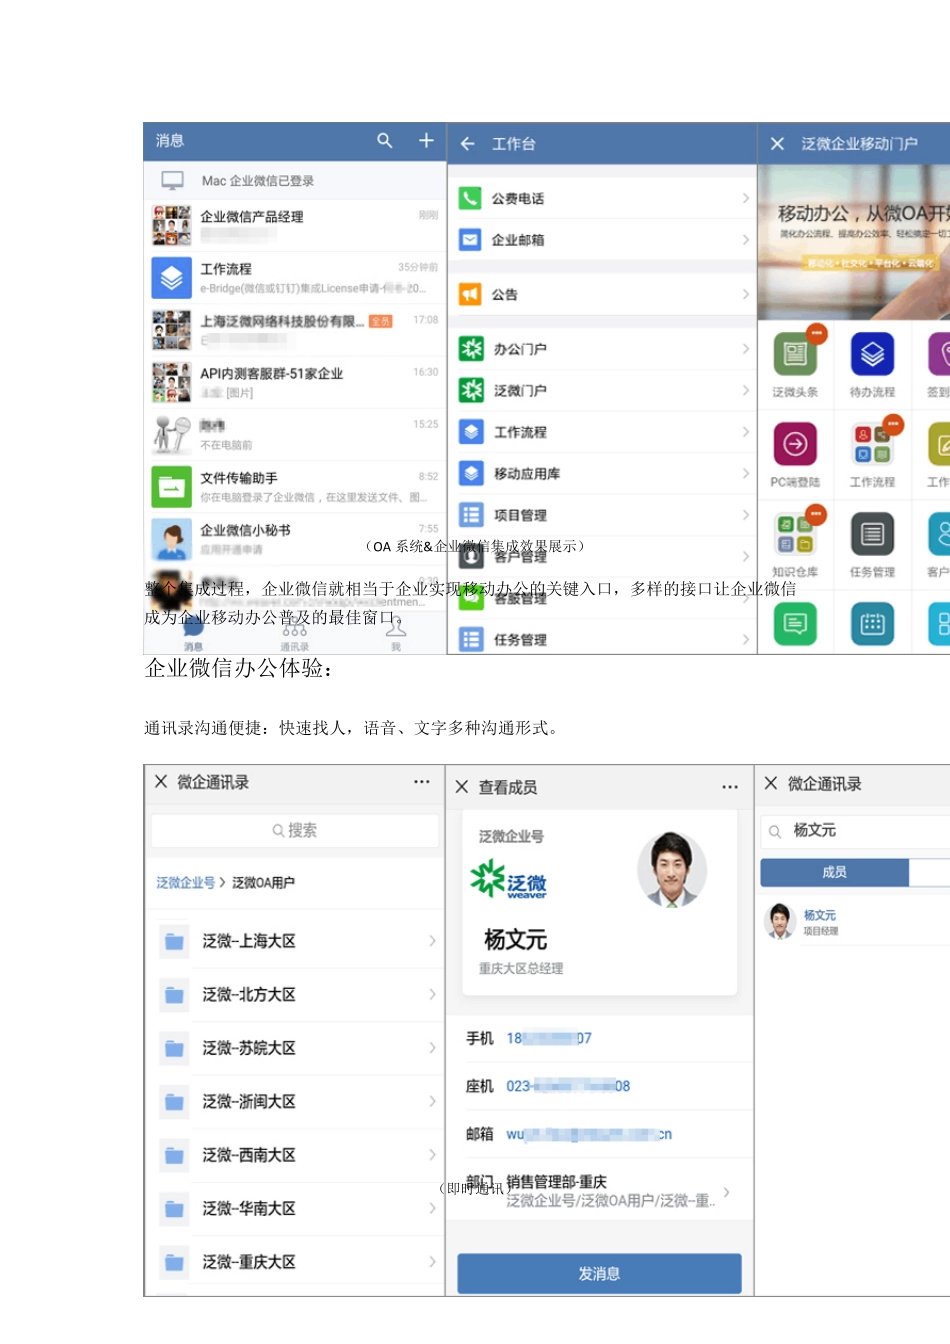The width and height of the screenshot is (950, 1344).
Task: Expand the 部门 销售管理部-重庆 chevron
Action: 727,1192
